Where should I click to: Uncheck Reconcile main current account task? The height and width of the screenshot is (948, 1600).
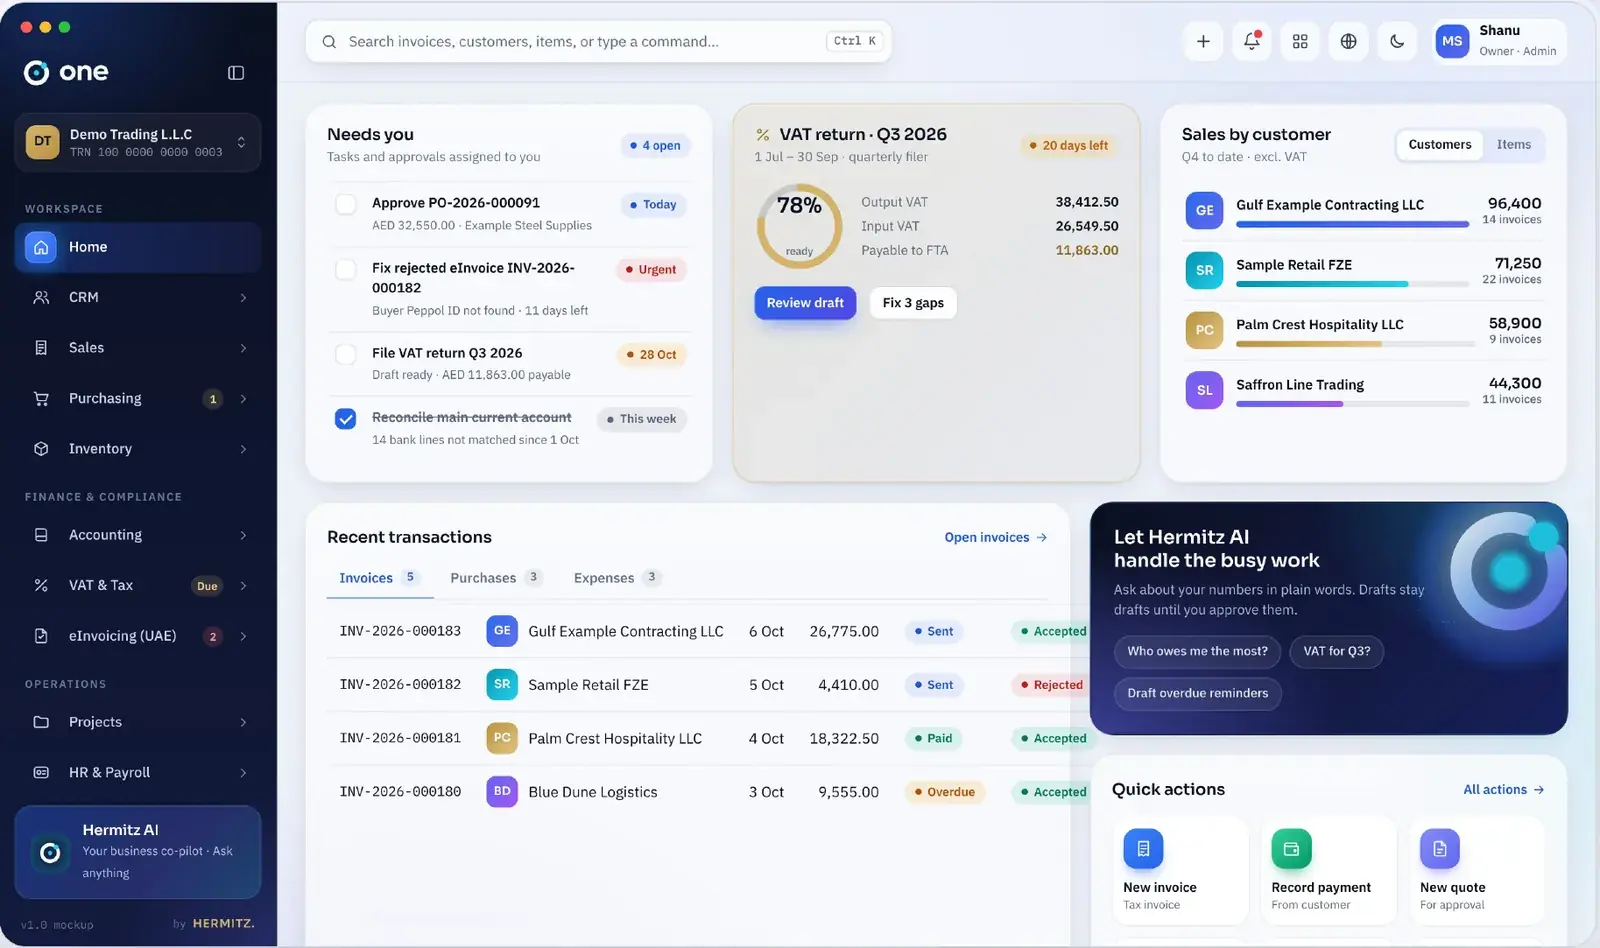[x=346, y=419]
